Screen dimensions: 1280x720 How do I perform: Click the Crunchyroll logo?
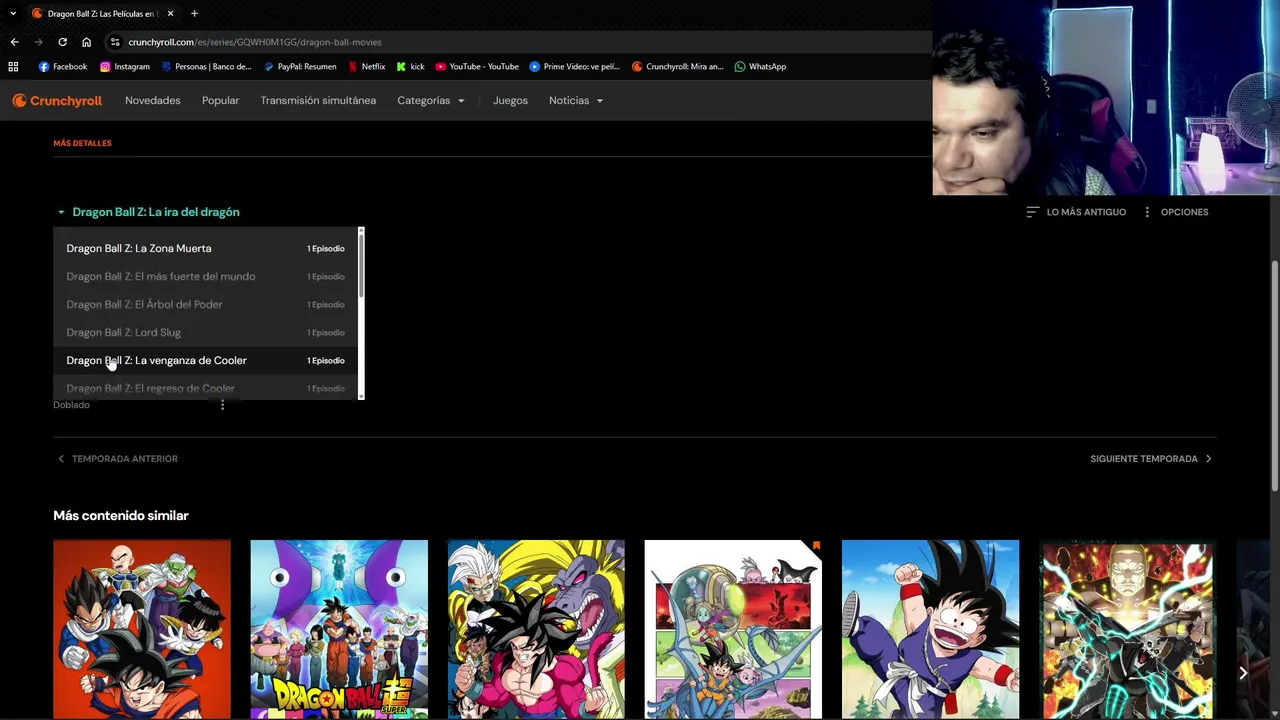pyautogui.click(x=57, y=101)
